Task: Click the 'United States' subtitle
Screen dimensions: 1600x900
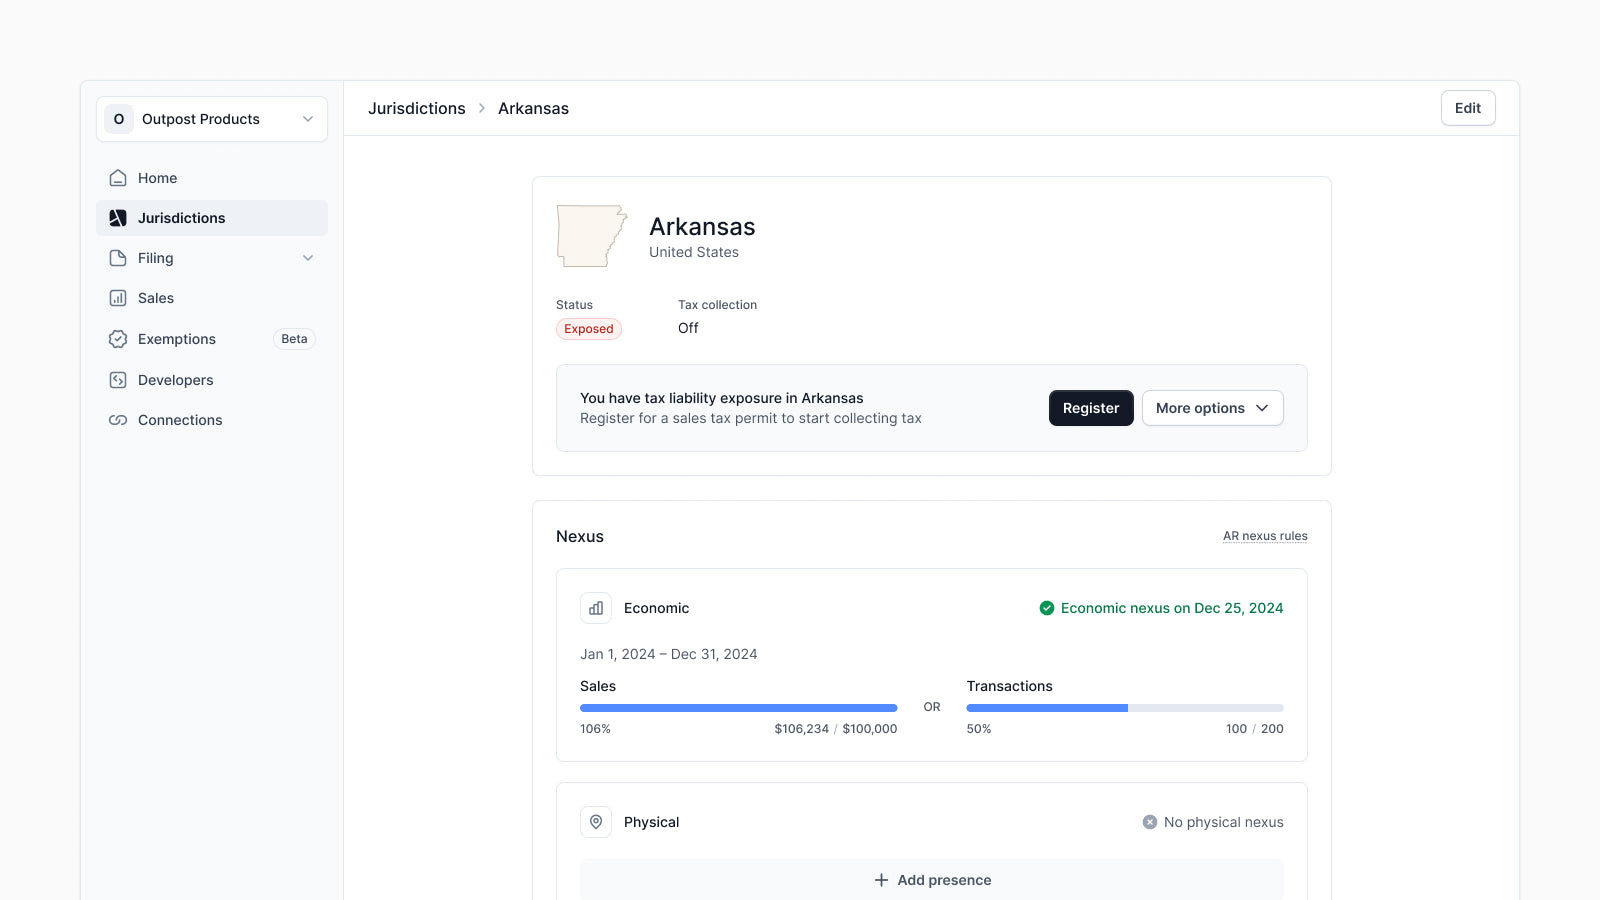Action: click(694, 252)
